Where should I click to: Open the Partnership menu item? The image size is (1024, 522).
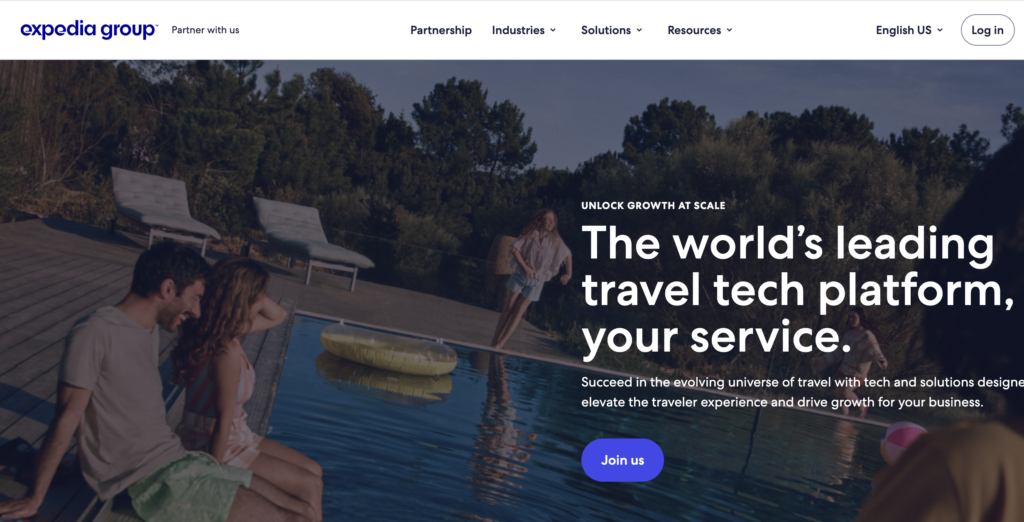tap(441, 30)
